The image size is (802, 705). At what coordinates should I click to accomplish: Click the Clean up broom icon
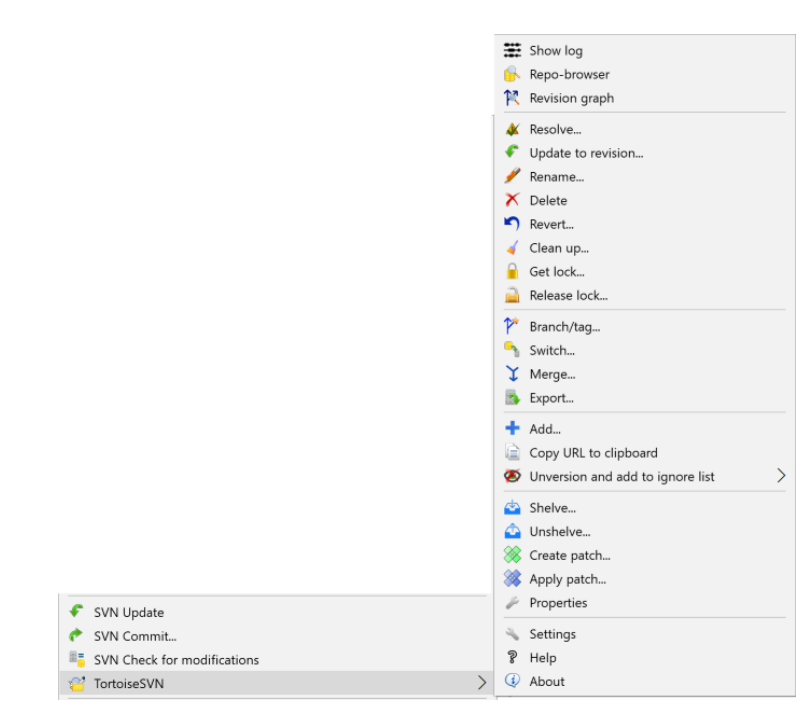pos(512,248)
